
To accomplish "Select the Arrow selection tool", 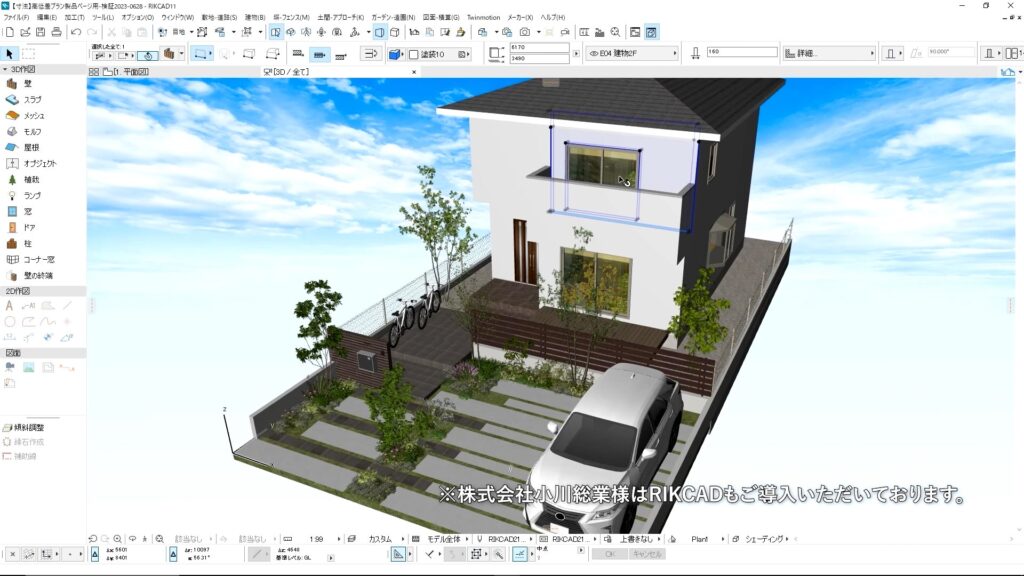I will [x=9, y=54].
